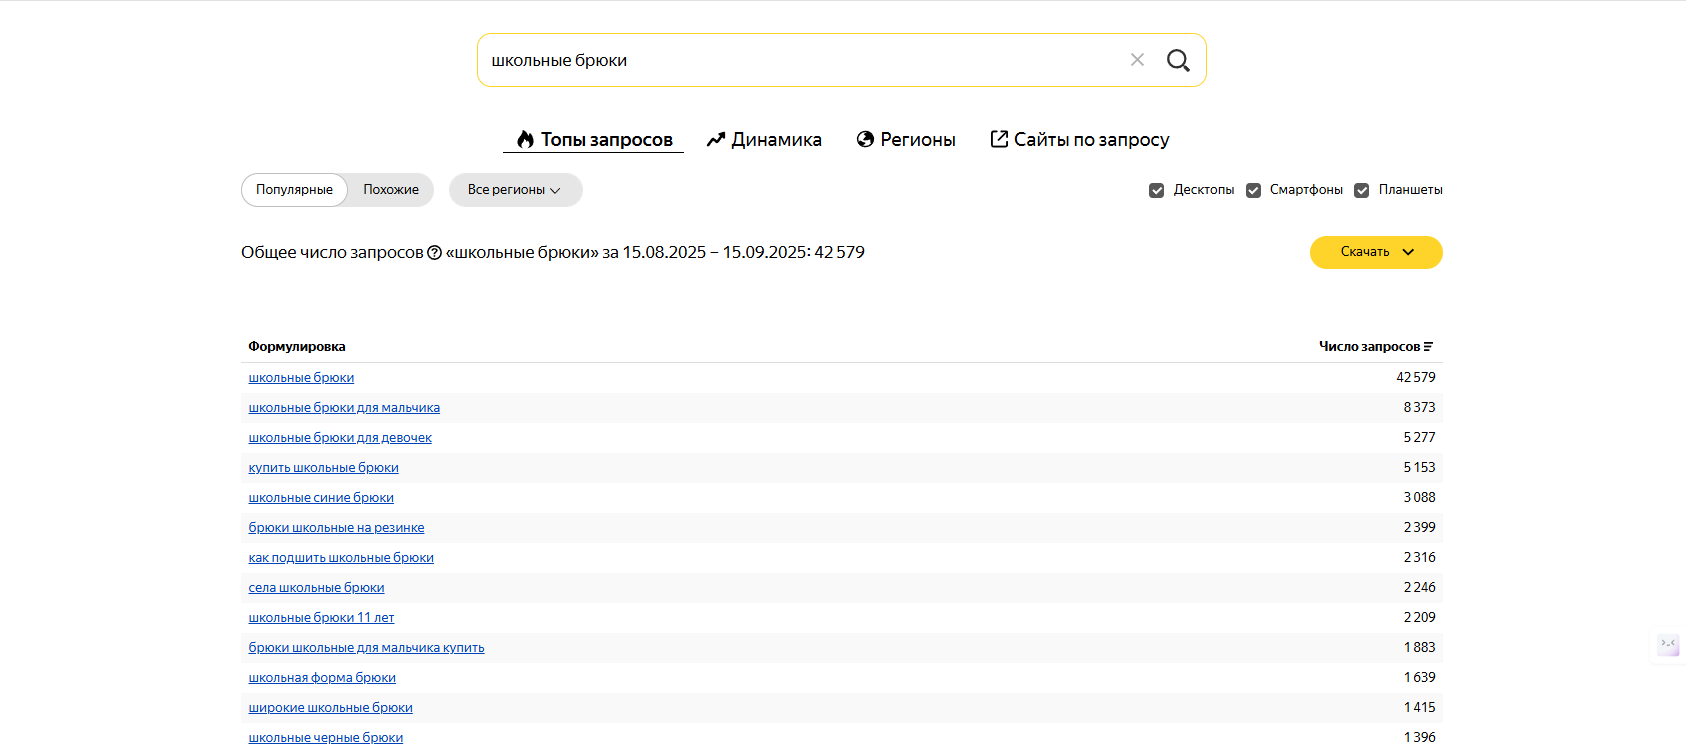Image resolution: width=1686 pixels, height=745 pixels.
Task: Open the Скачать download dropdown
Action: (x=1376, y=252)
